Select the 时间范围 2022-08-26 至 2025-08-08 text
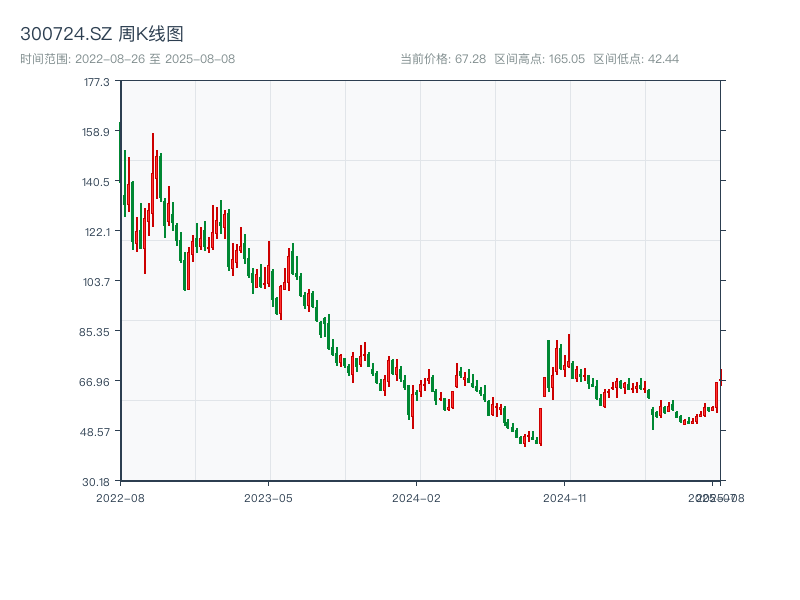 128,59
